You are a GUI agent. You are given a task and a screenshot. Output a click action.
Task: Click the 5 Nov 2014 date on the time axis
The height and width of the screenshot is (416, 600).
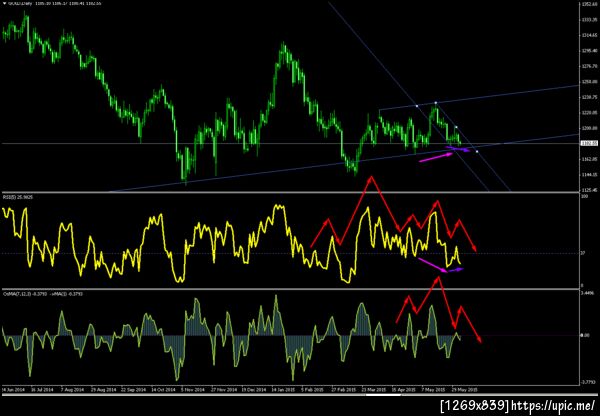click(193, 389)
